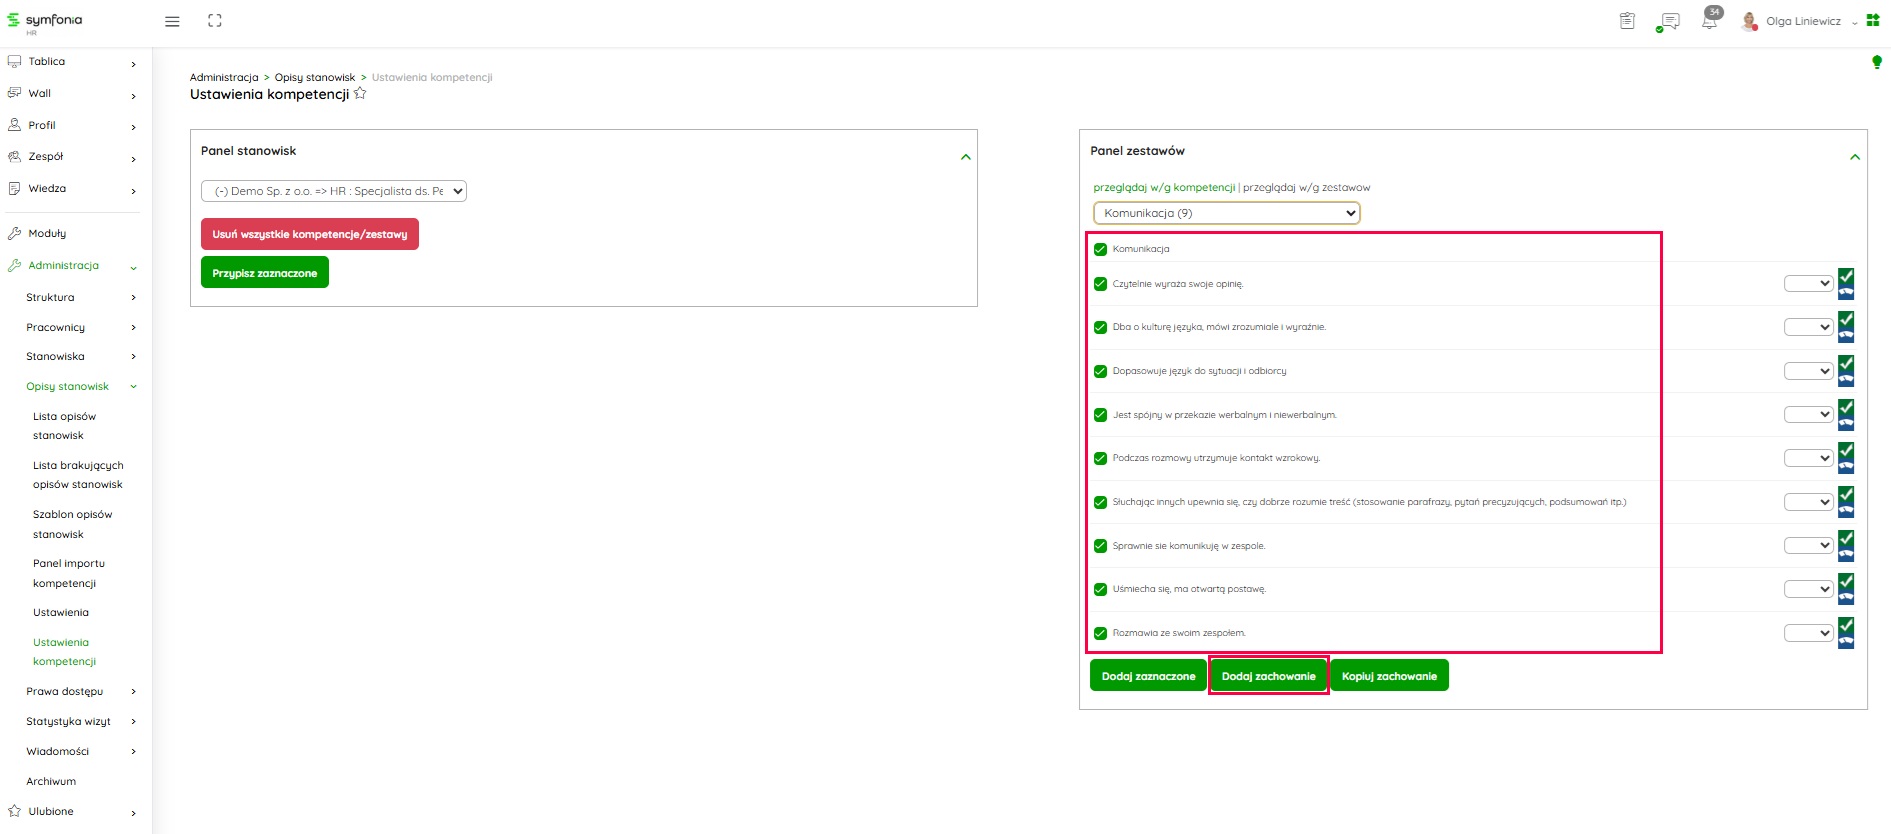Open Panel importu kompetencji menu item
Screen dimensions: 1891x834
tap(68, 573)
